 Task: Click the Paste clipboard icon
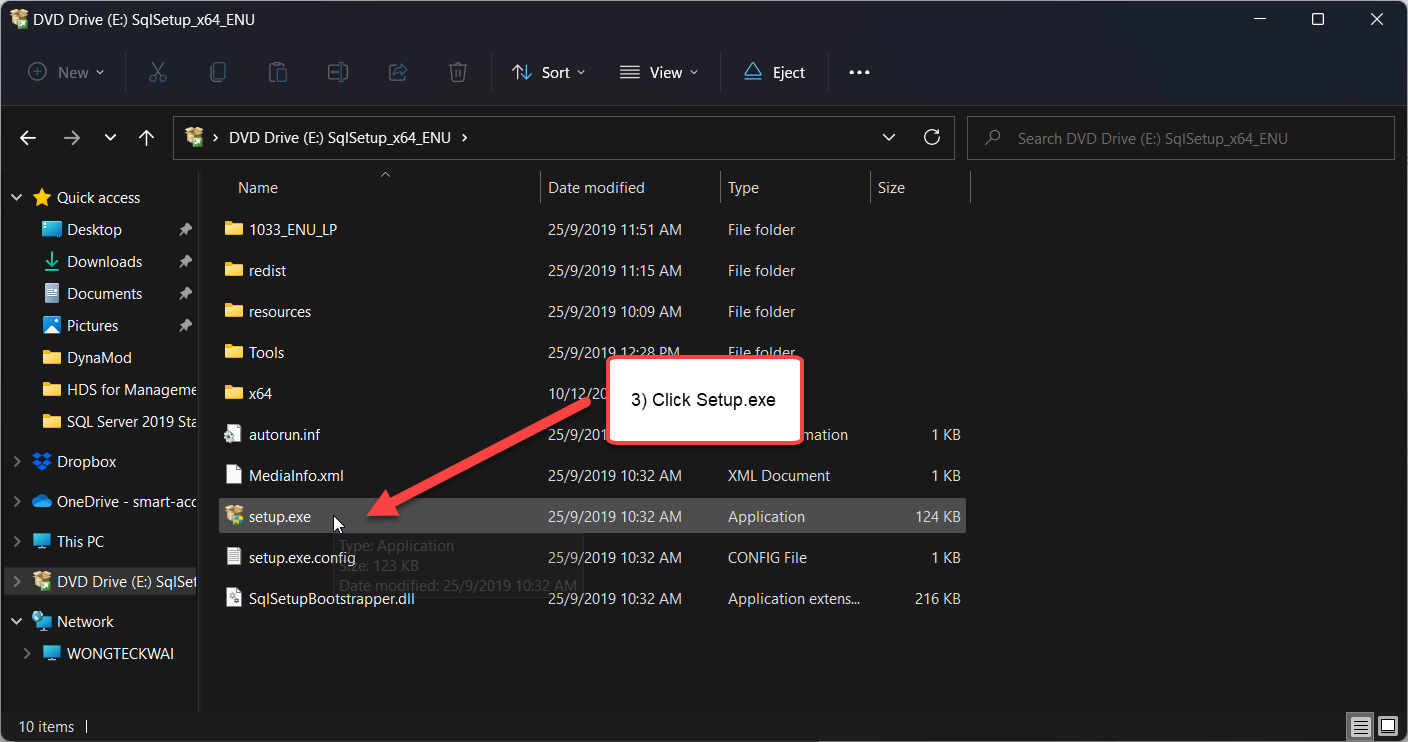(277, 72)
